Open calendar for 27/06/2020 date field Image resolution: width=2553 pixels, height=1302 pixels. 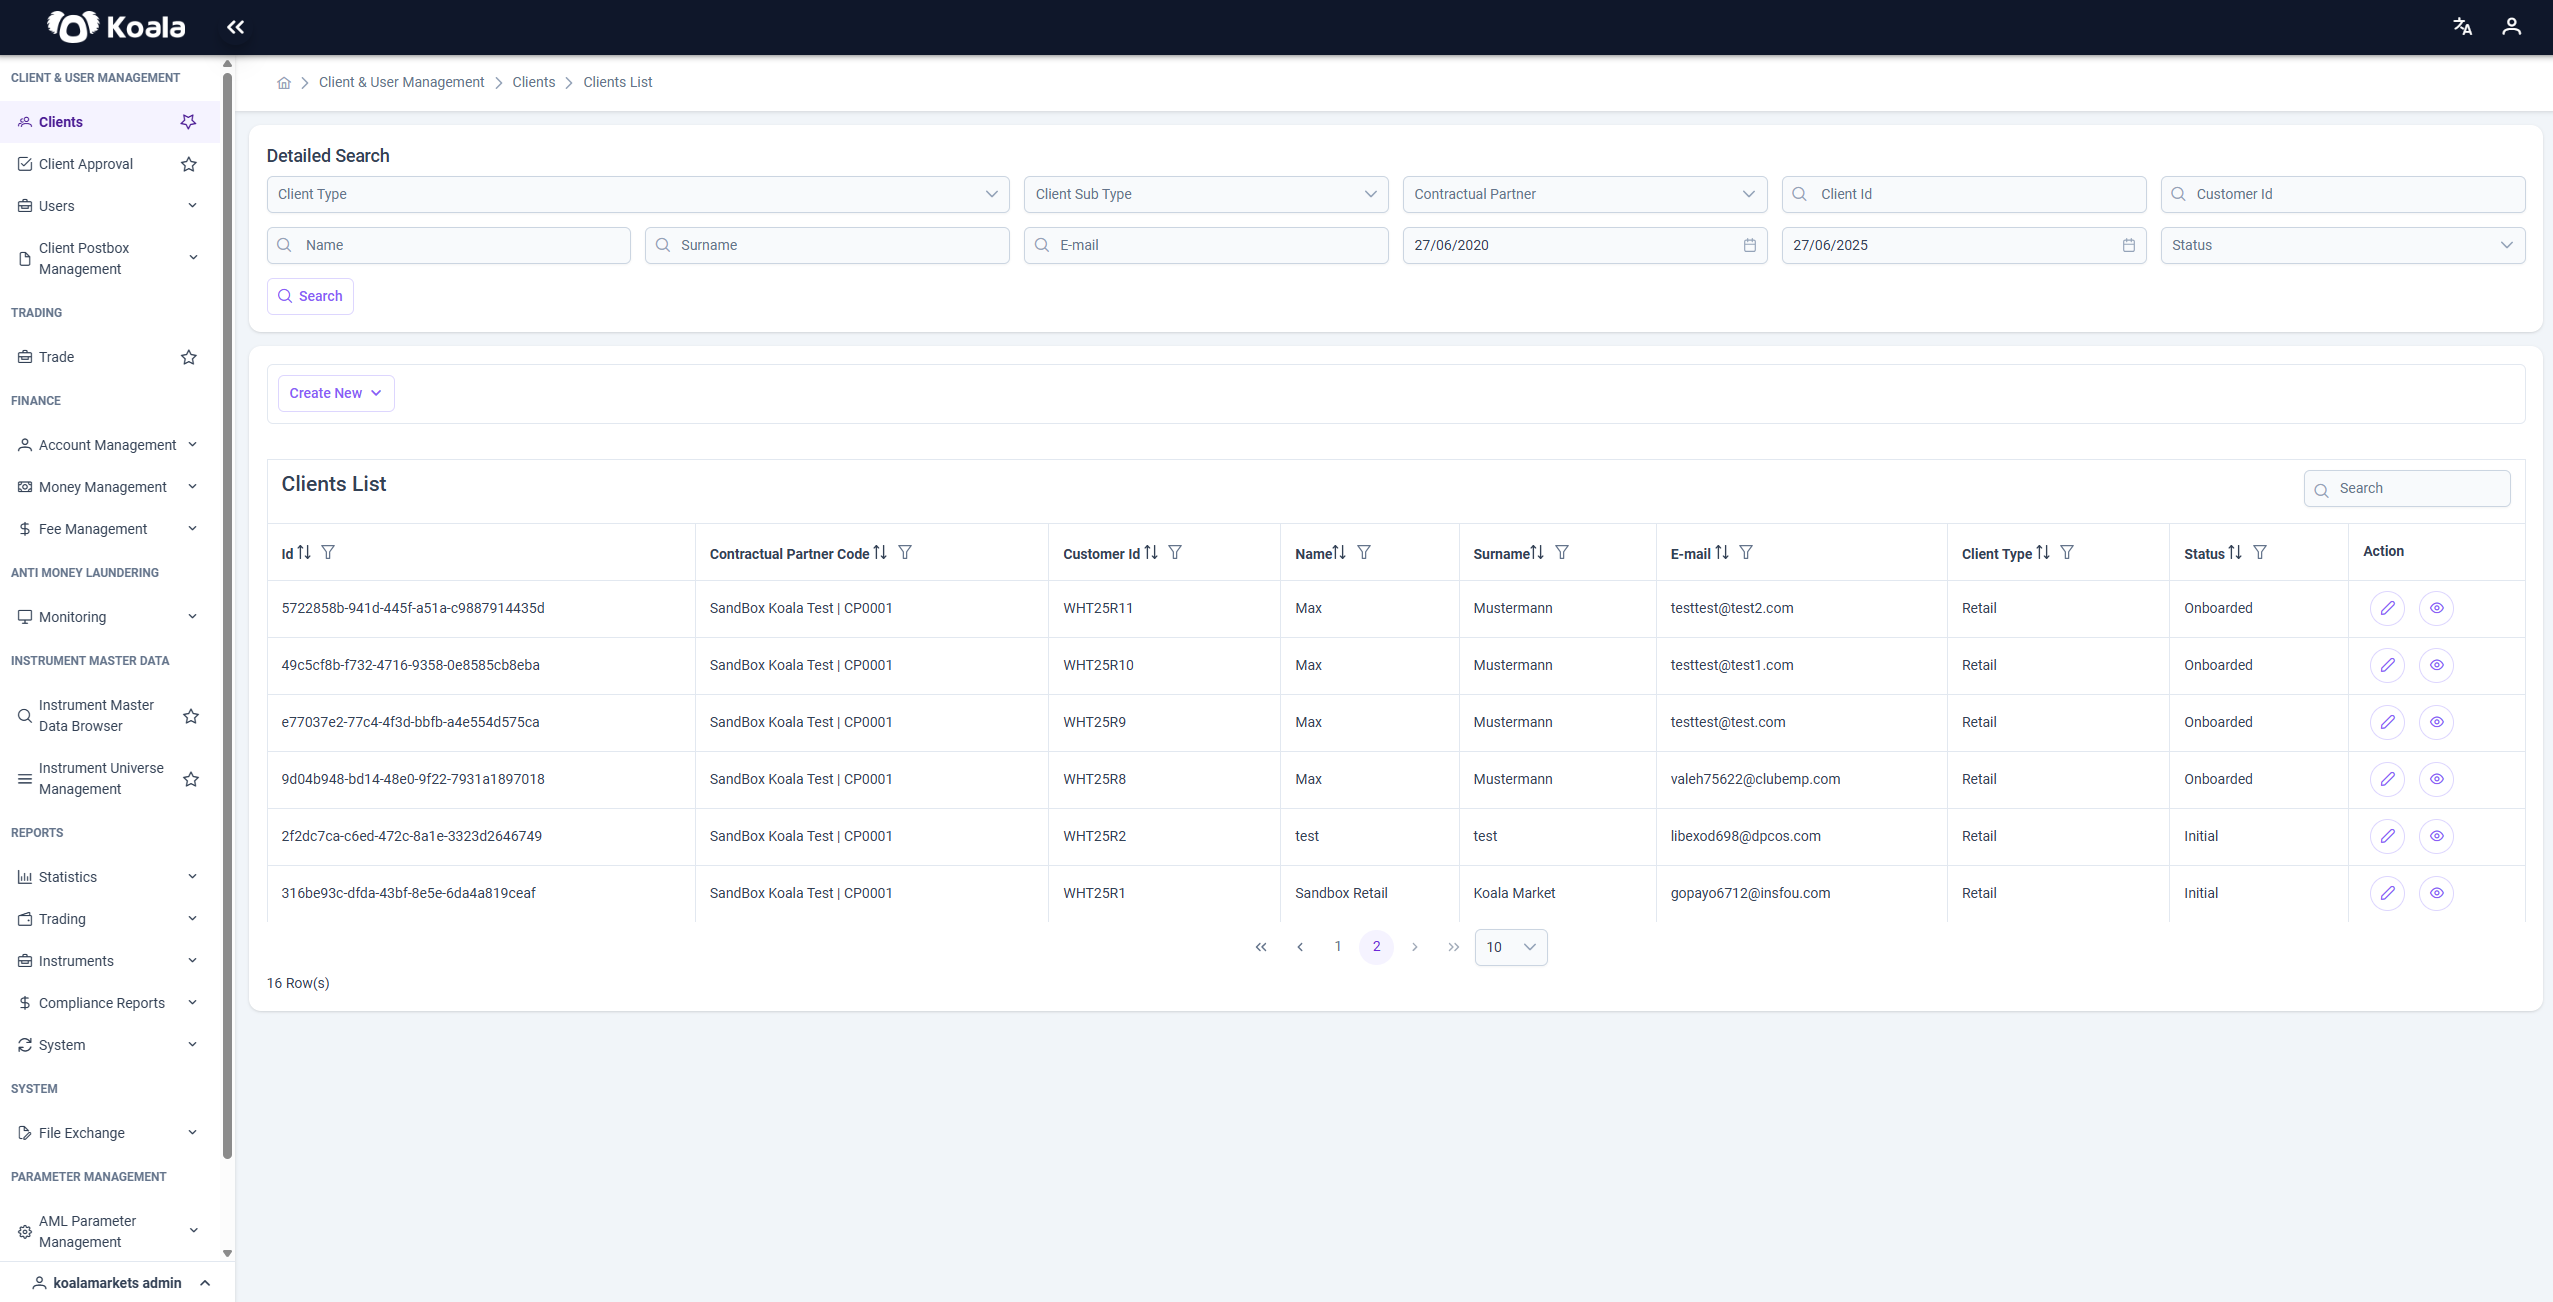(x=1750, y=245)
